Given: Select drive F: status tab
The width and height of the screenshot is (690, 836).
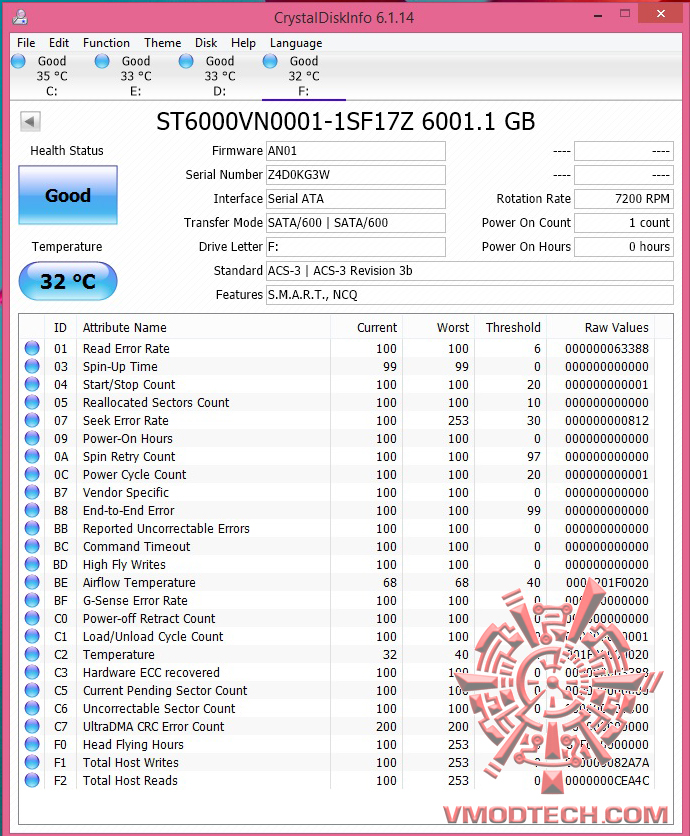Looking at the screenshot, I should [304, 76].
